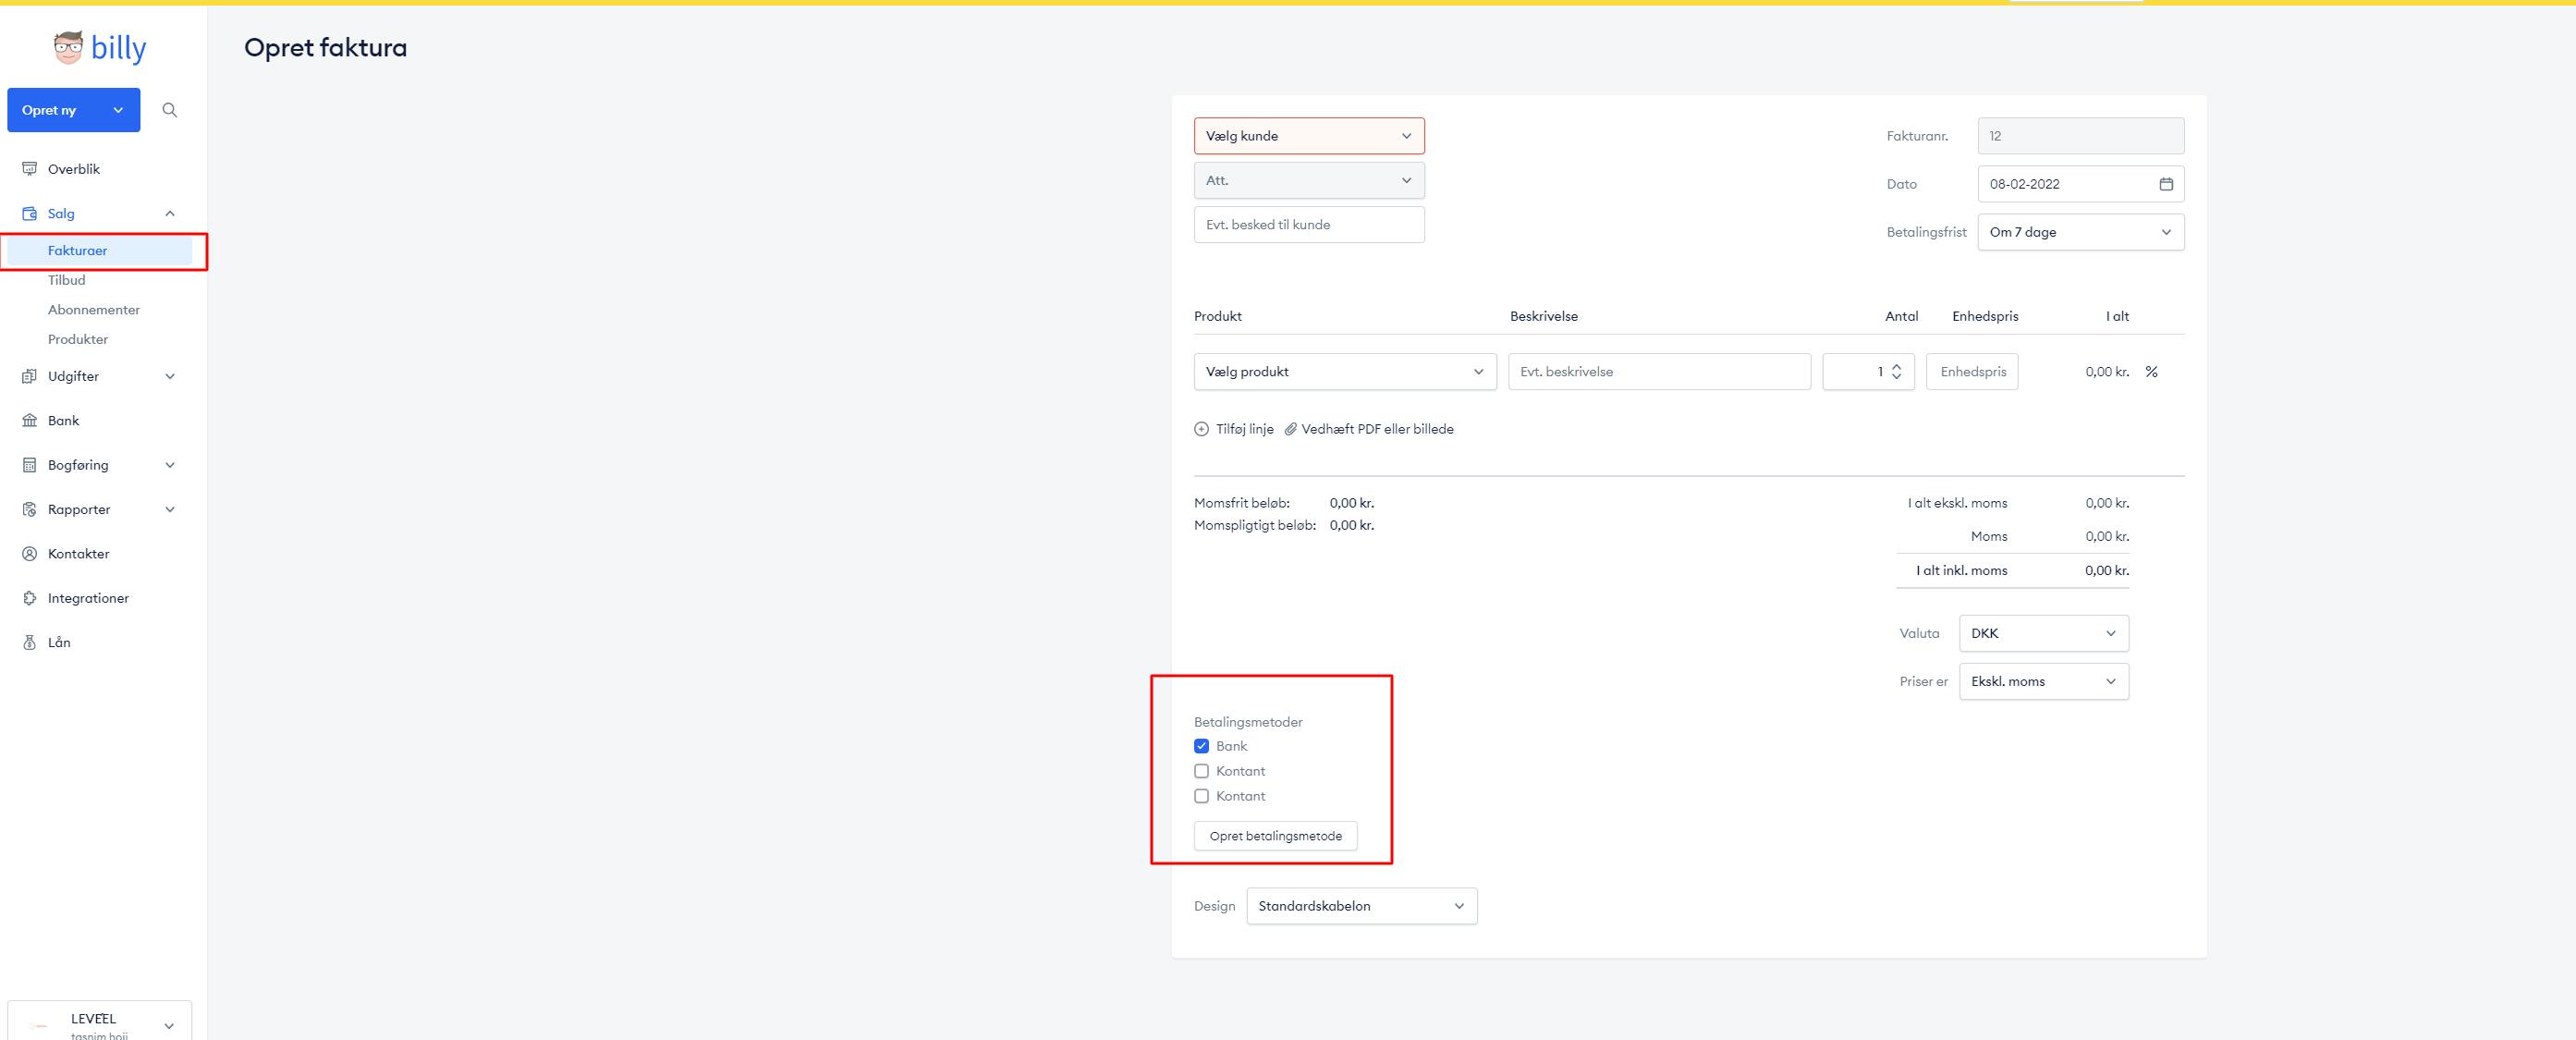Open the Produkter submenu item
Image resolution: width=2576 pixels, height=1040 pixels.
[x=78, y=339]
